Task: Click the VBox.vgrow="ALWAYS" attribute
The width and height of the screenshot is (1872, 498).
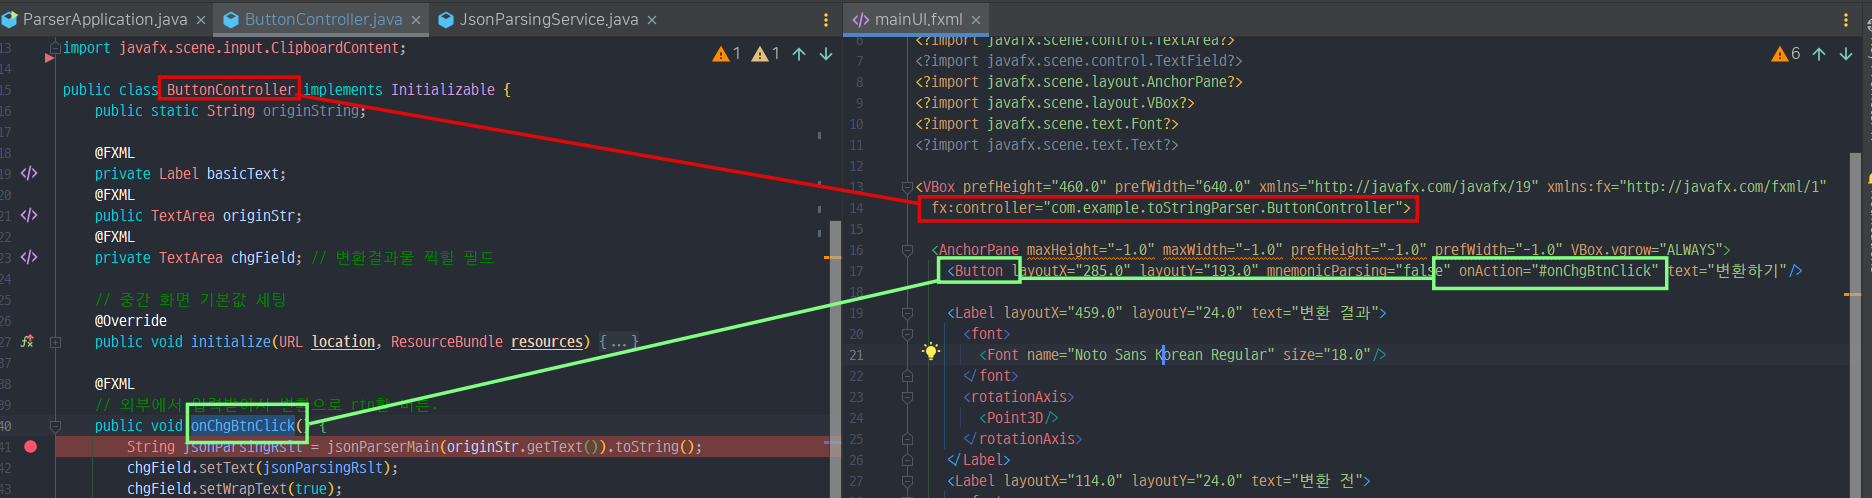Action: pos(1646,250)
